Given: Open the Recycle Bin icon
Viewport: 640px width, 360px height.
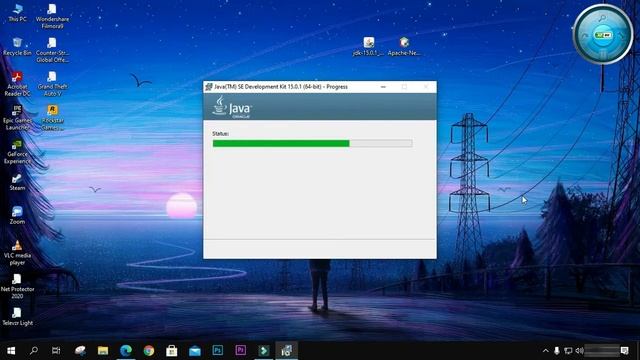Looking at the screenshot, I should click(17, 47).
